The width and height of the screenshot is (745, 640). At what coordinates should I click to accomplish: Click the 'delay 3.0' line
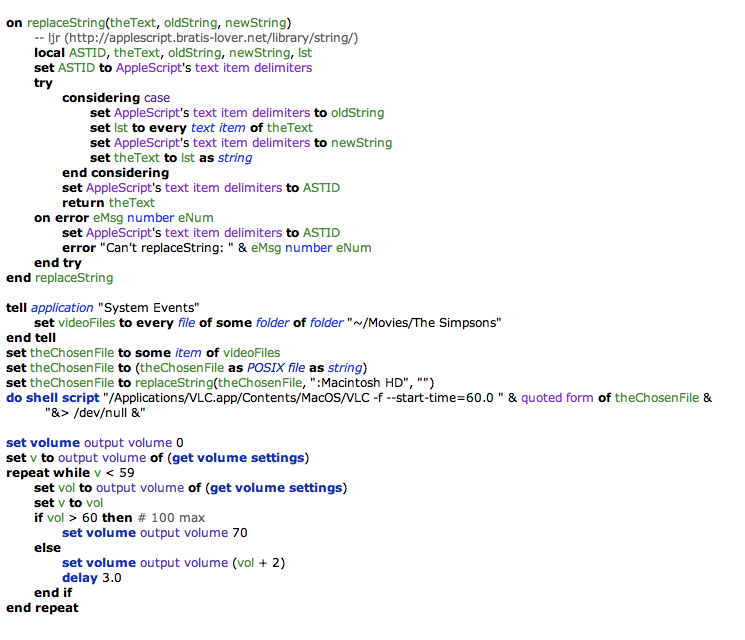92,578
